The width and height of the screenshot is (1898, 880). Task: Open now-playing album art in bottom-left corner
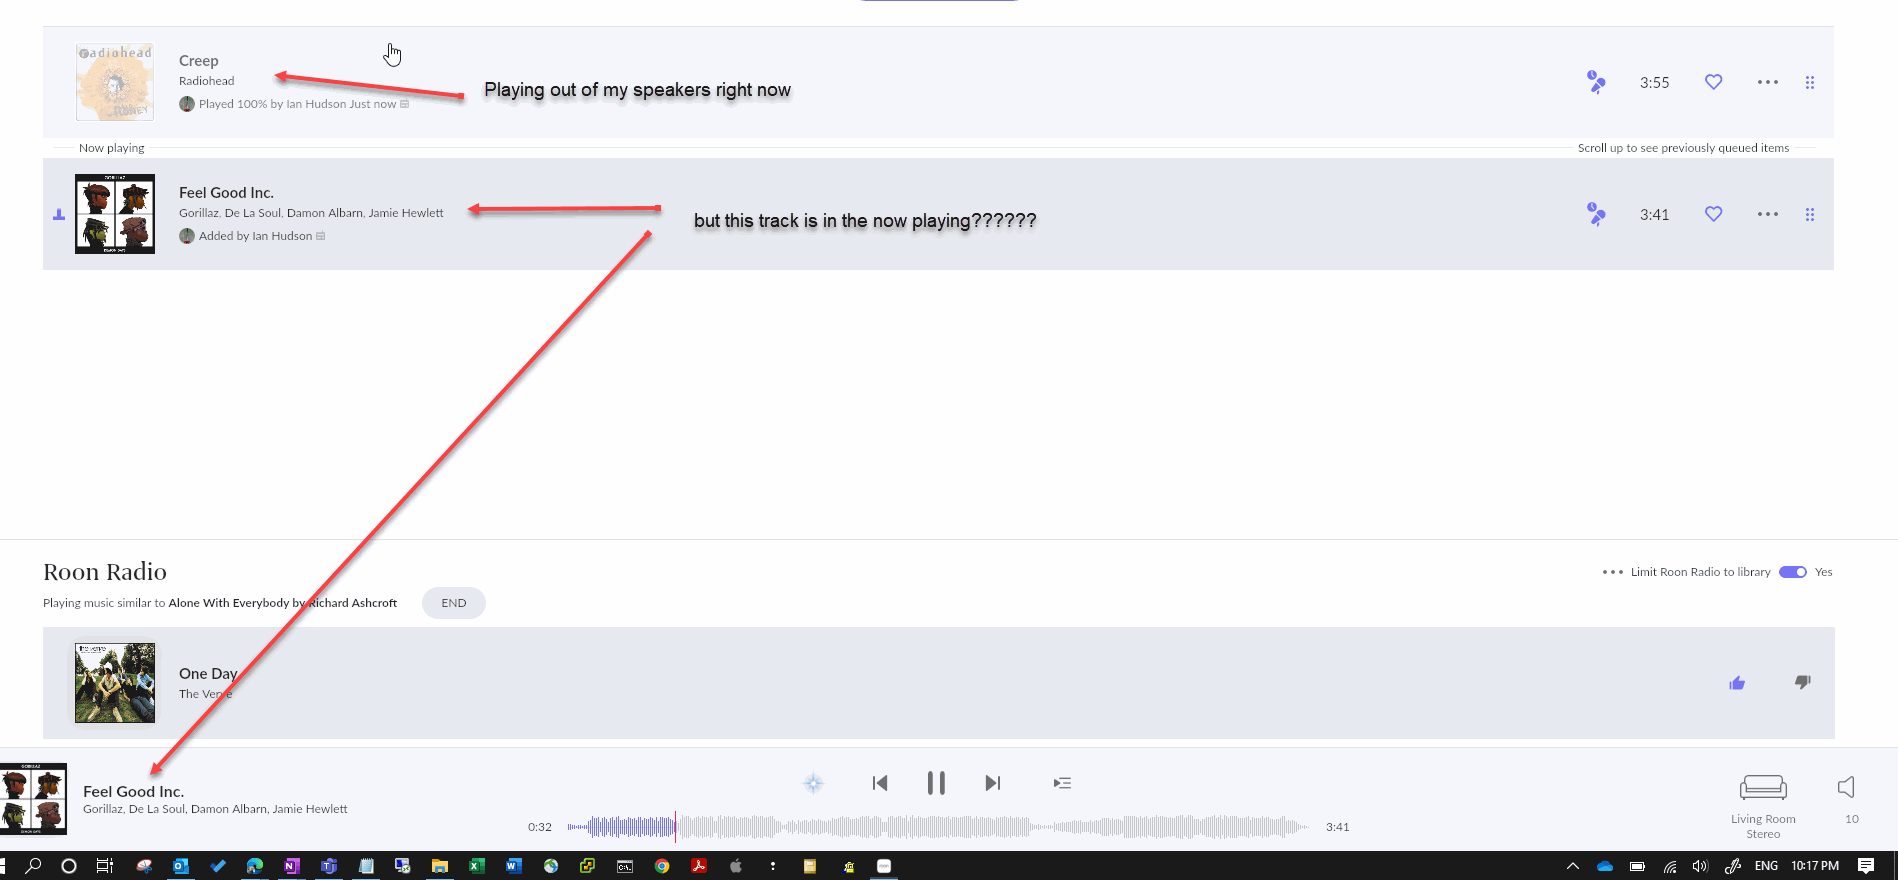[33, 799]
